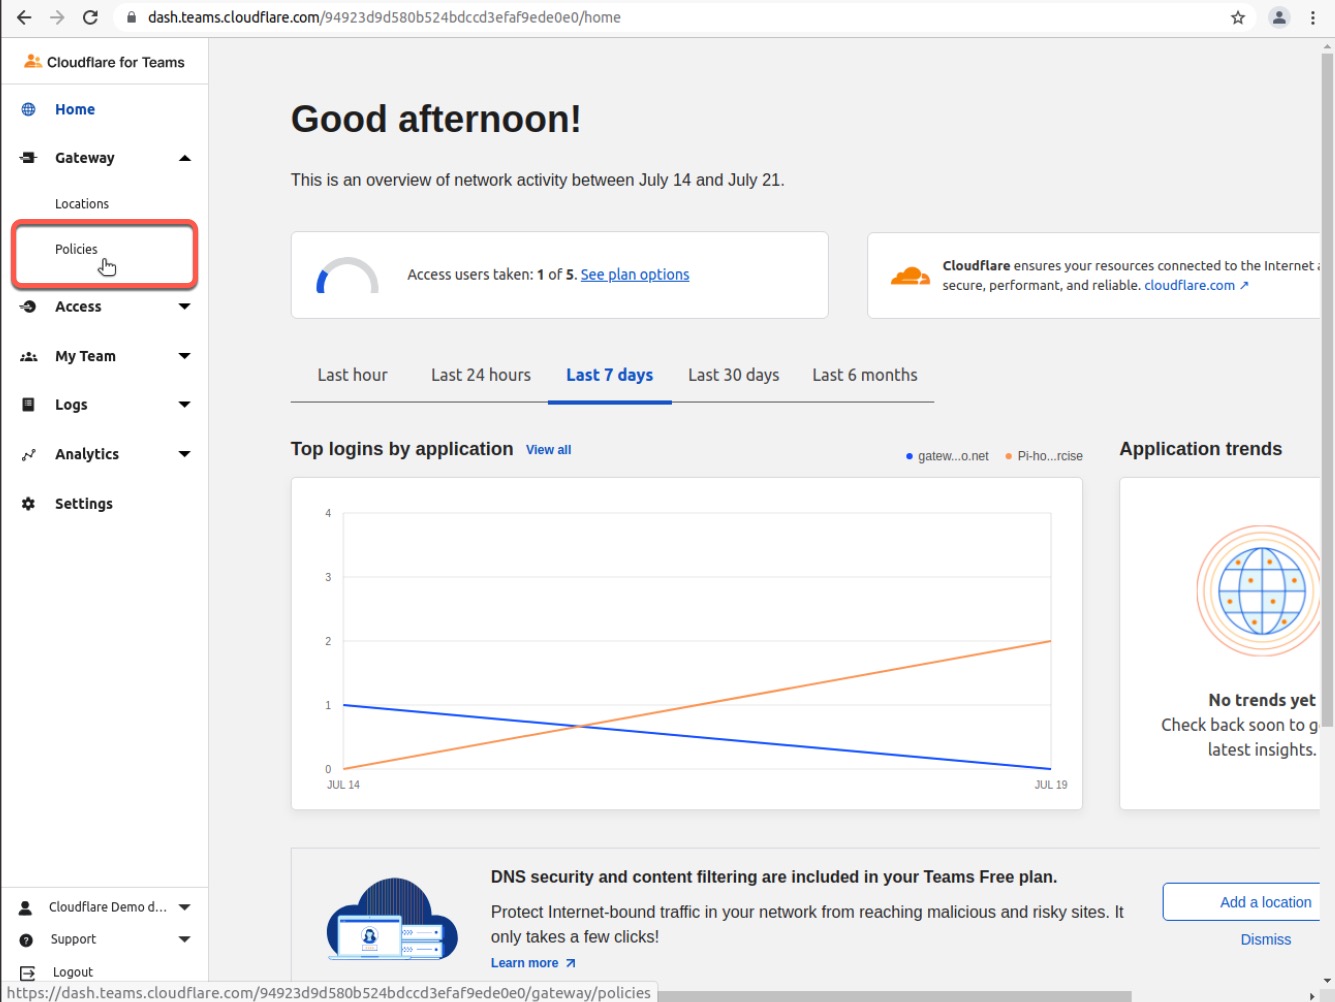
Task: Click the Learn more link
Action: click(x=533, y=963)
